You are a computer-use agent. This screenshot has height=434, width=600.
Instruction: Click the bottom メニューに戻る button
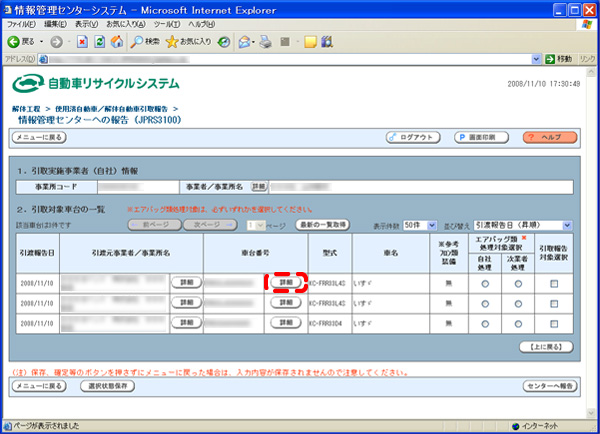pyautogui.click(x=39, y=386)
